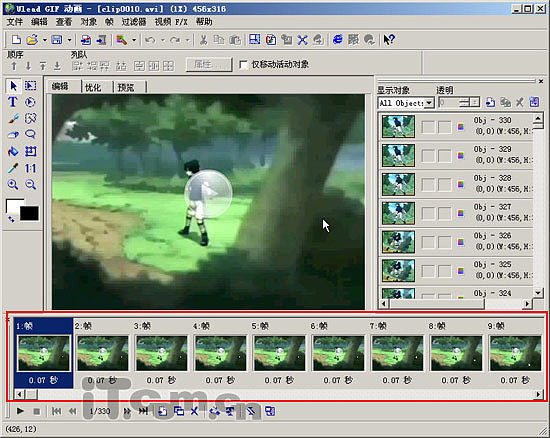Screen dimensions: 550x438
Task: Toggle second lock box of Obj - 326
Action: click(x=445, y=242)
